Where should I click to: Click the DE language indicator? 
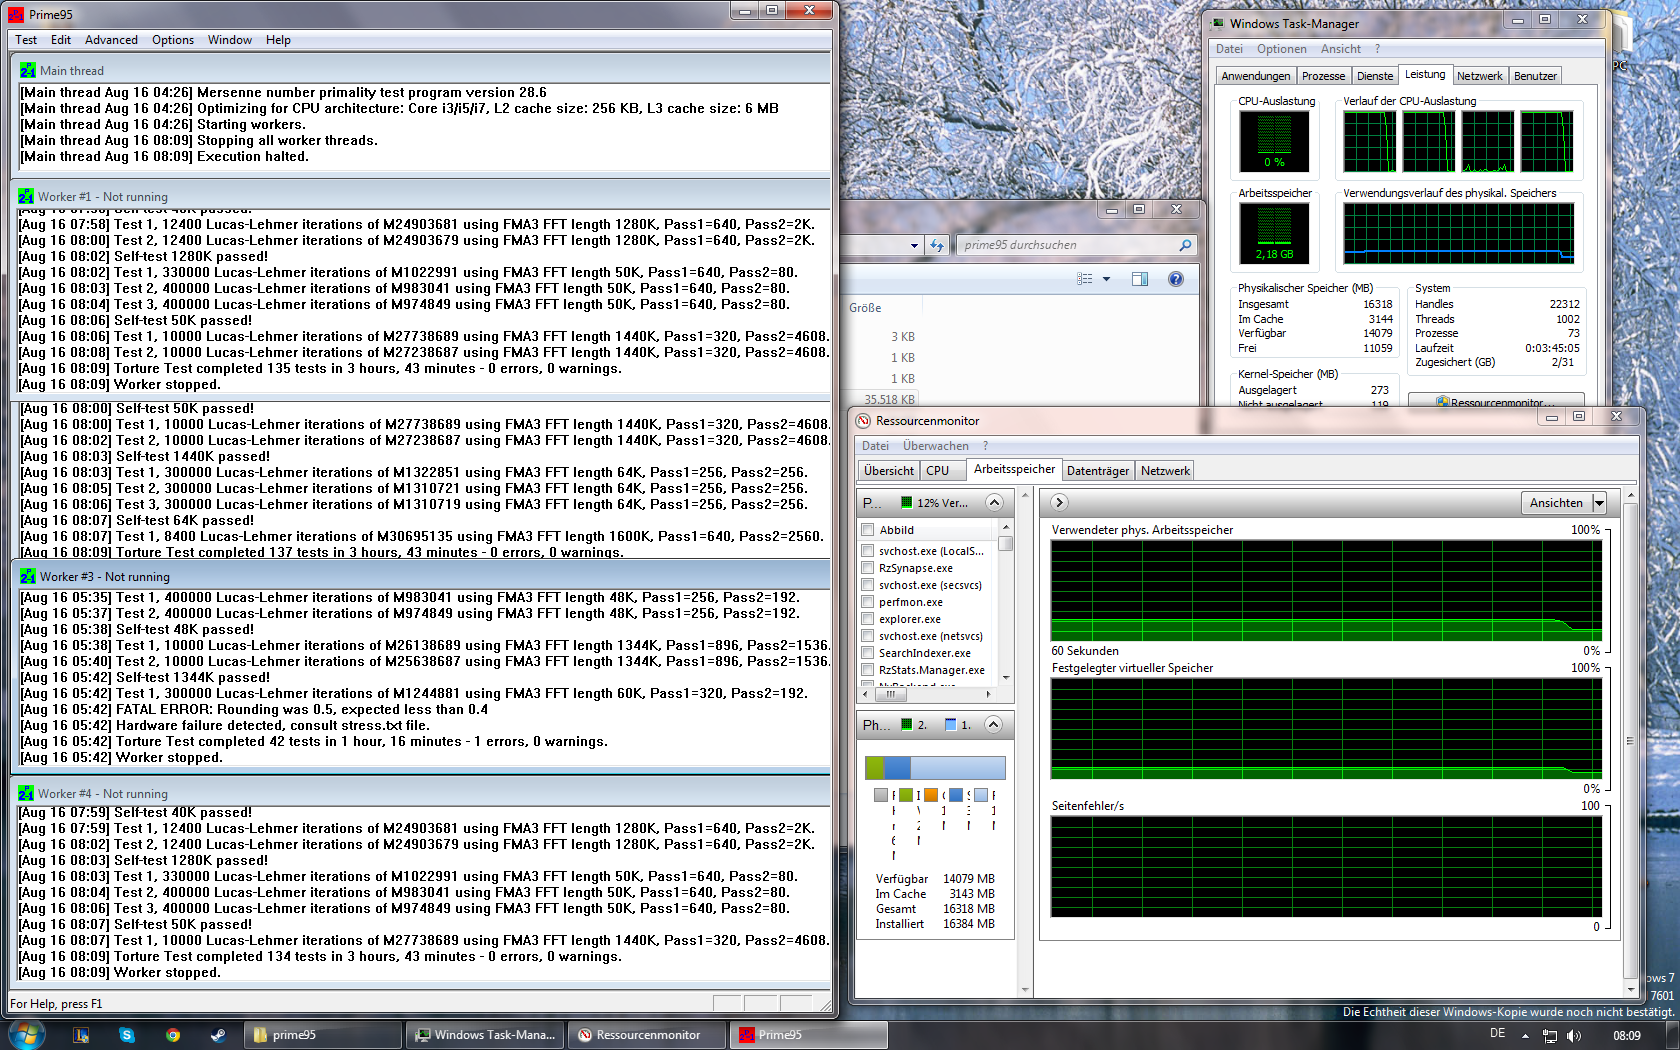point(1497,1034)
